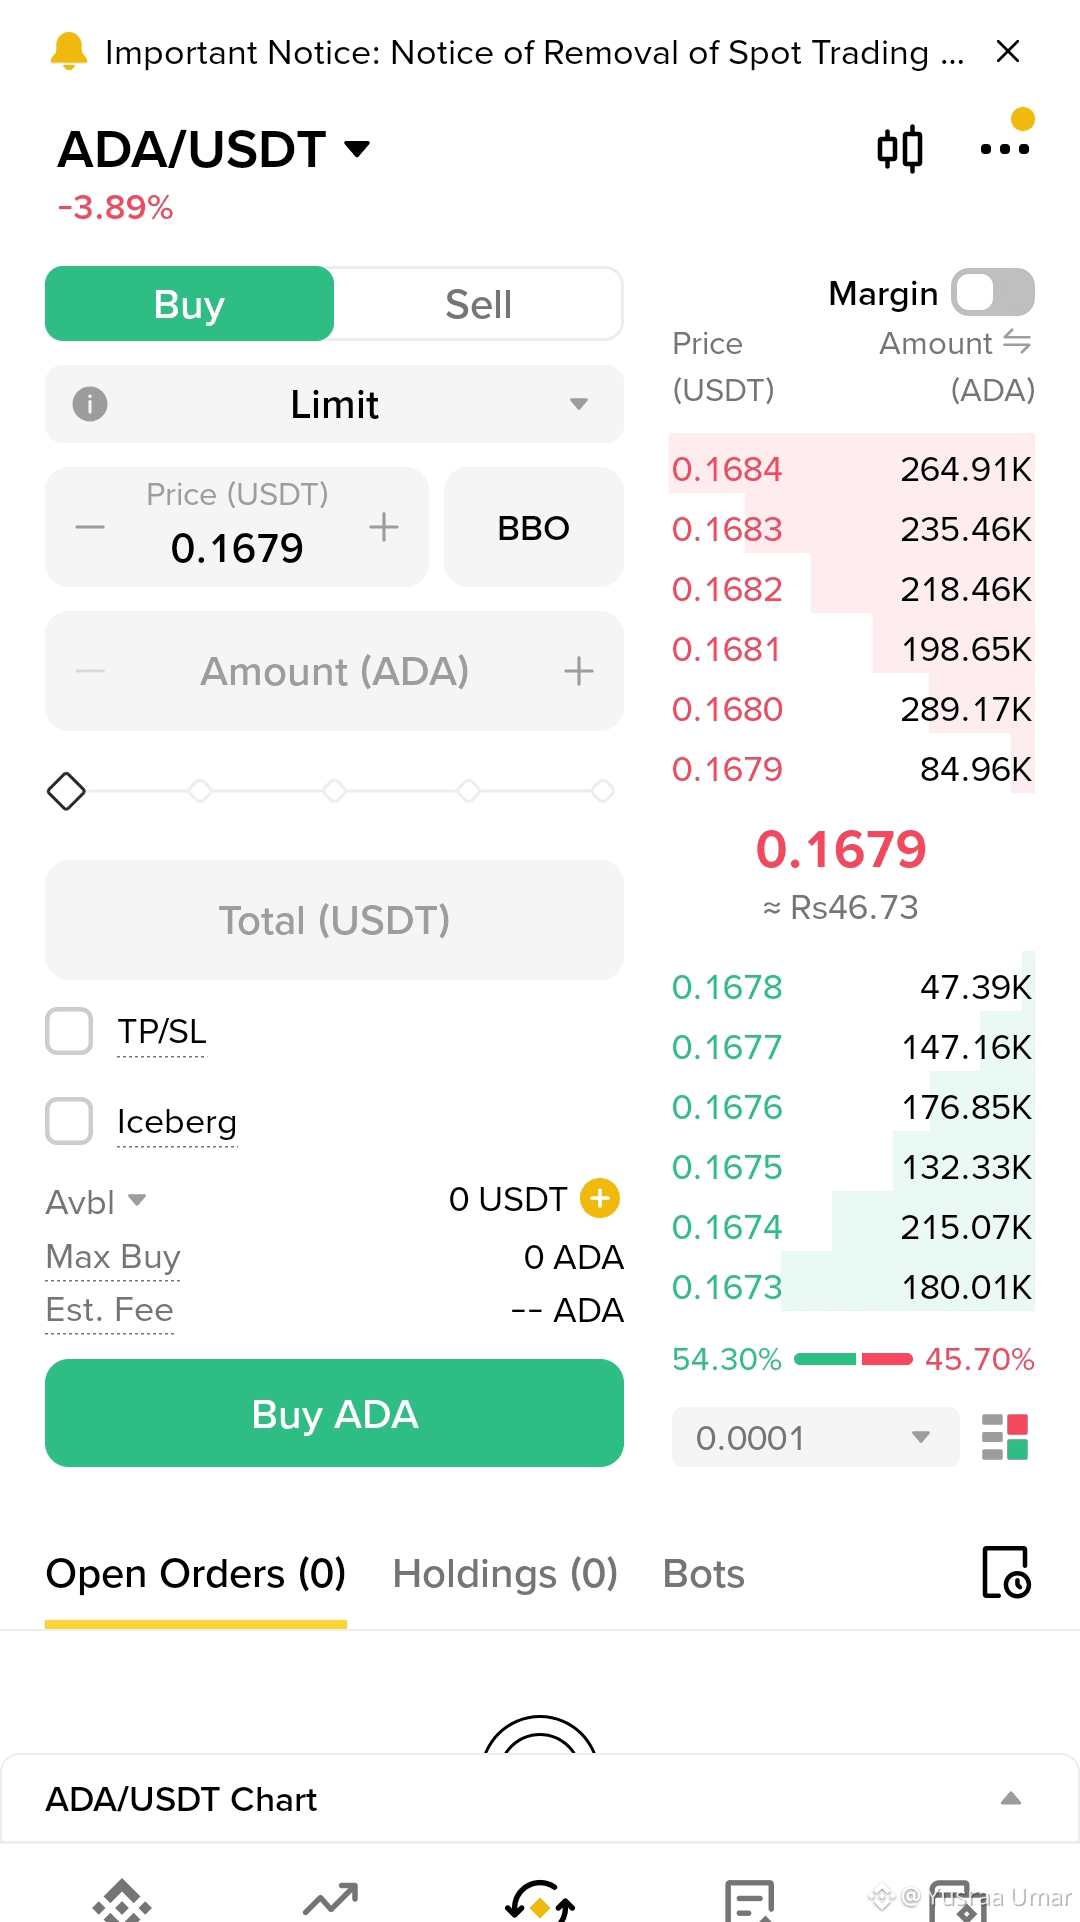Viewport: 1080px width, 1922px height.
Task: Expand the ADA/USDT Chart panel
Action: (539, 1798)
